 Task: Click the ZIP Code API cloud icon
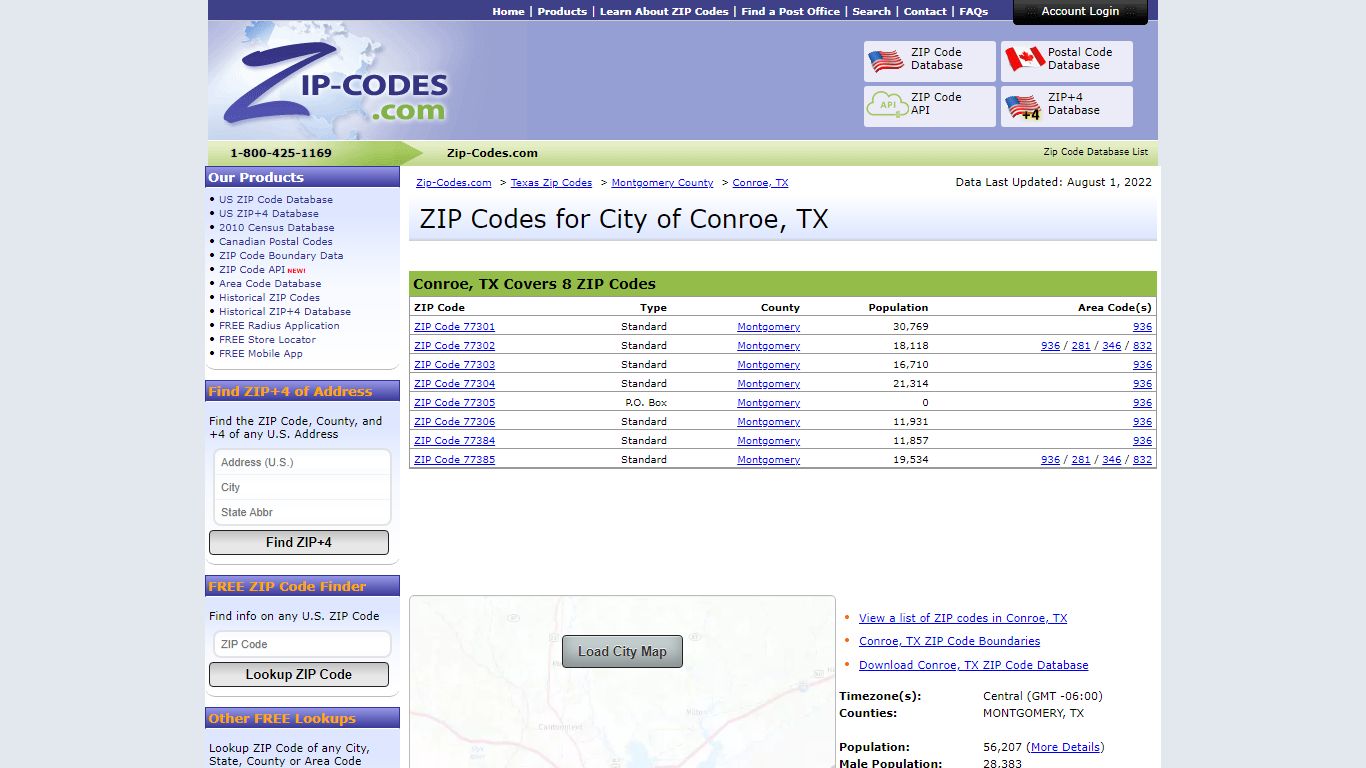click(x=886, y=104)
